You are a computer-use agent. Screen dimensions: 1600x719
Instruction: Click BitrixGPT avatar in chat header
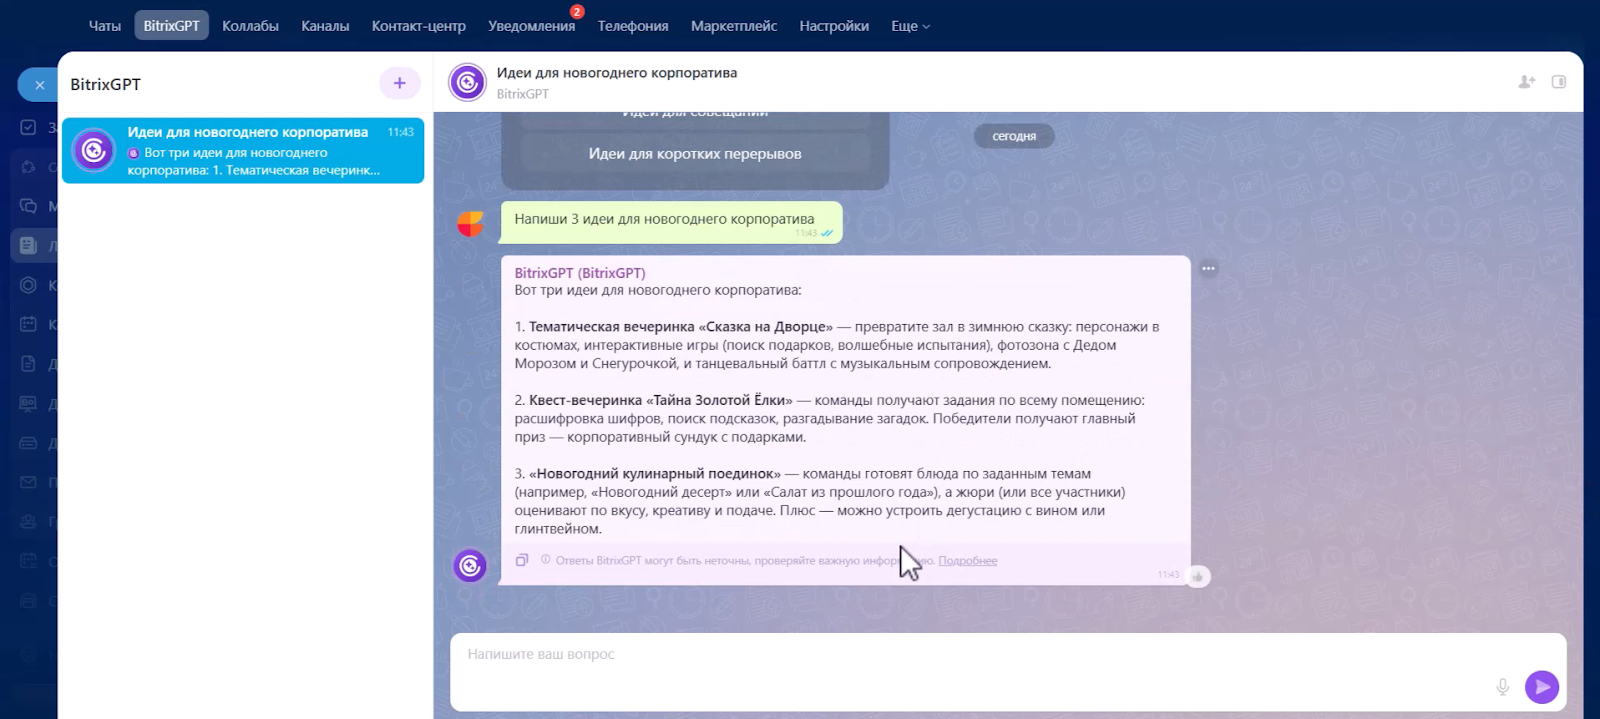point(467,82)
